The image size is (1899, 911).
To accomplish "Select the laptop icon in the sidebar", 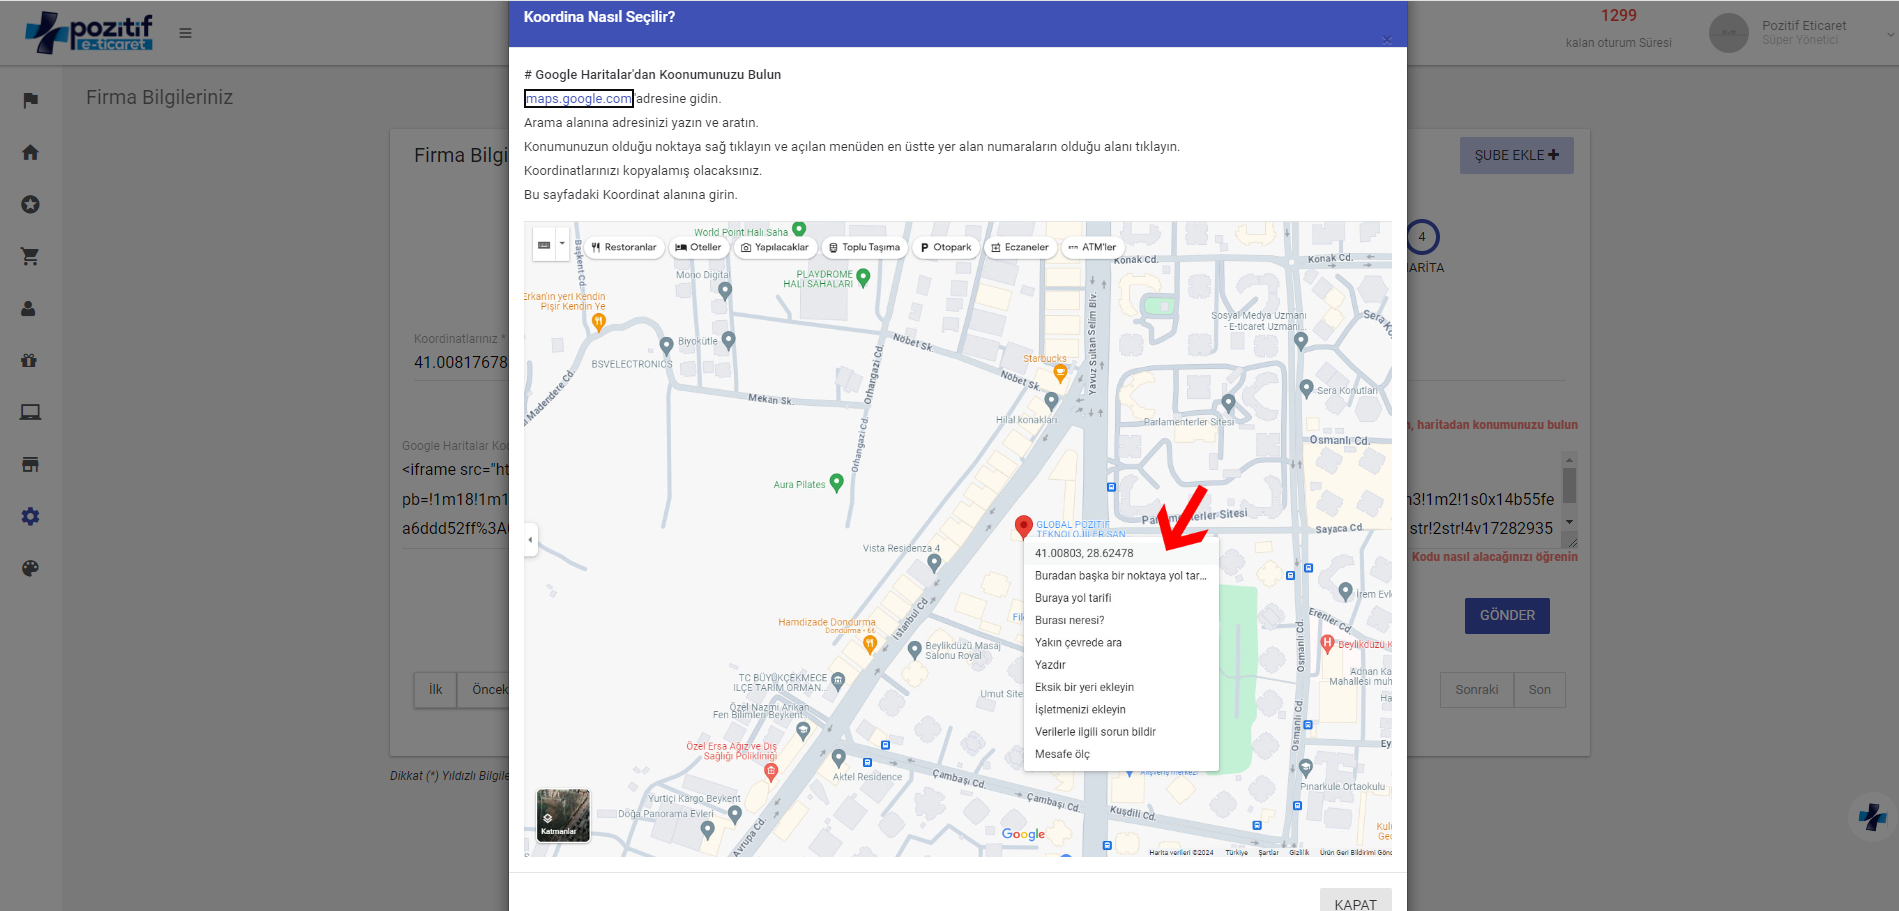I will pos(30,412).
